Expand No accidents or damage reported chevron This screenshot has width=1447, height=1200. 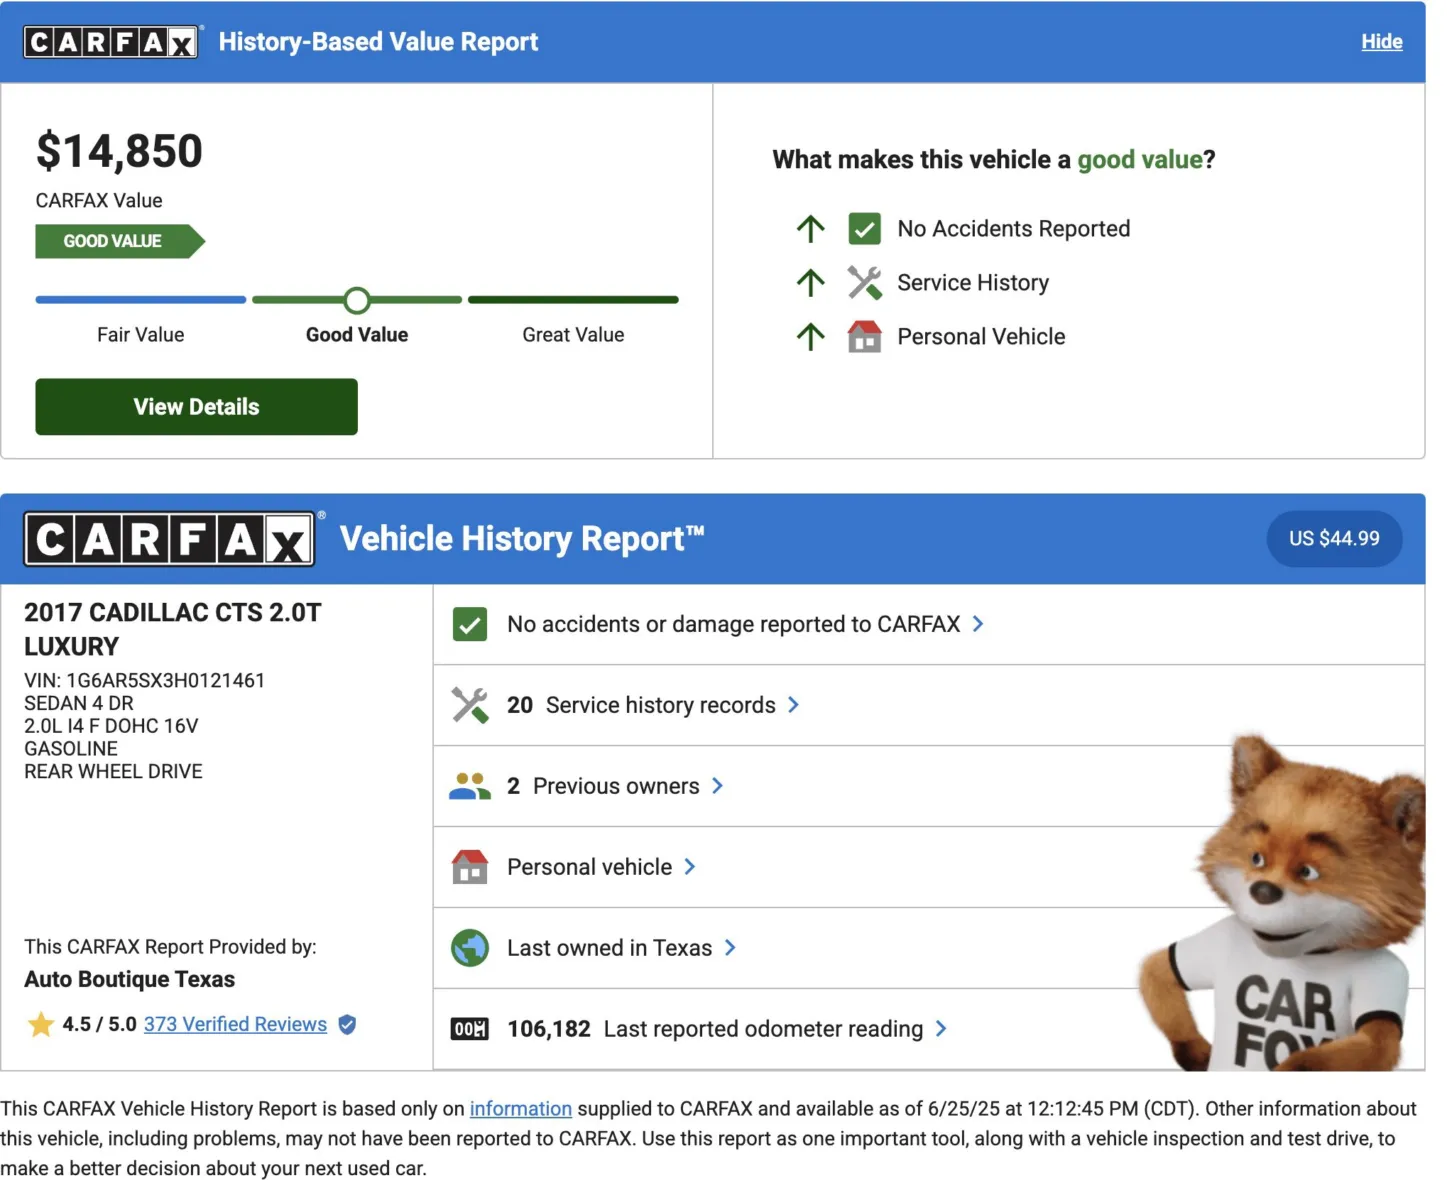[x=978, y=625]
